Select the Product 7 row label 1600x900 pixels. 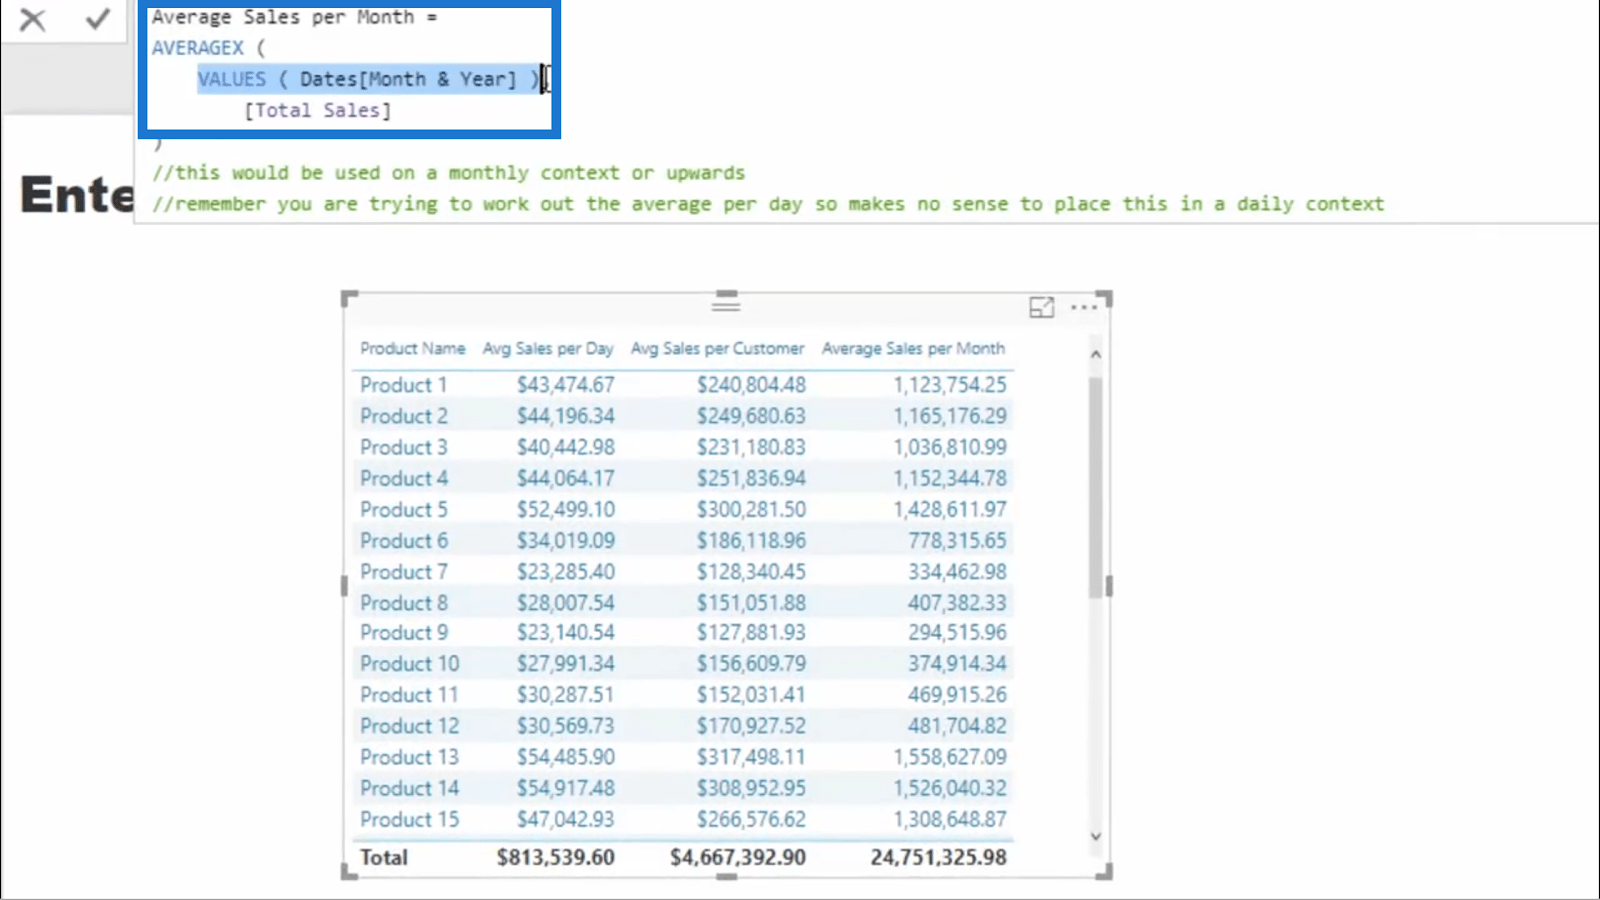pos(403,571)
